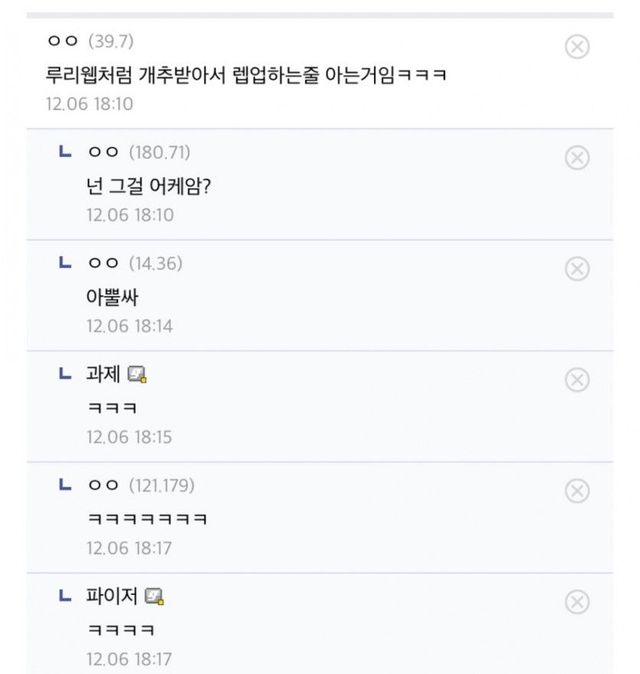Click X icon on 파이저's reply
The height and width of the screenshot is (674, 640).
point(577,602)
